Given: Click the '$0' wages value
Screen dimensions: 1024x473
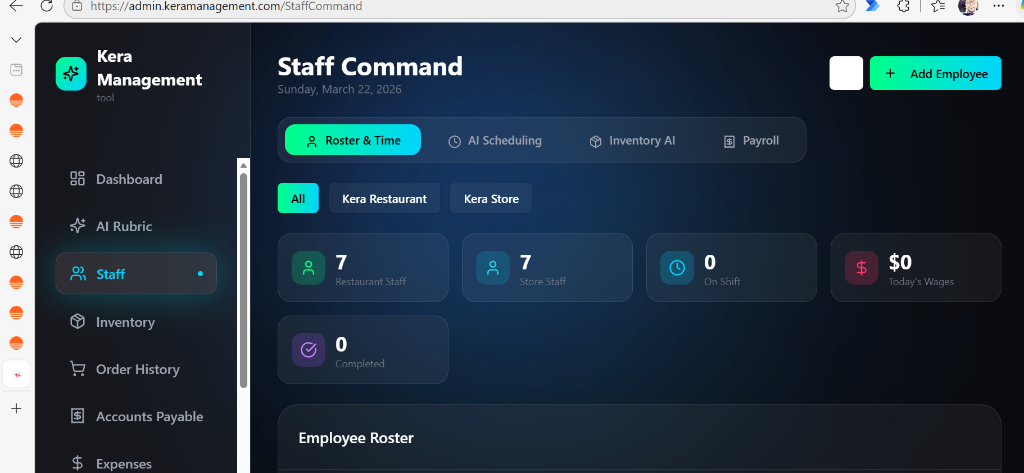Looking at the screenshot, I should tap(900, 262).
